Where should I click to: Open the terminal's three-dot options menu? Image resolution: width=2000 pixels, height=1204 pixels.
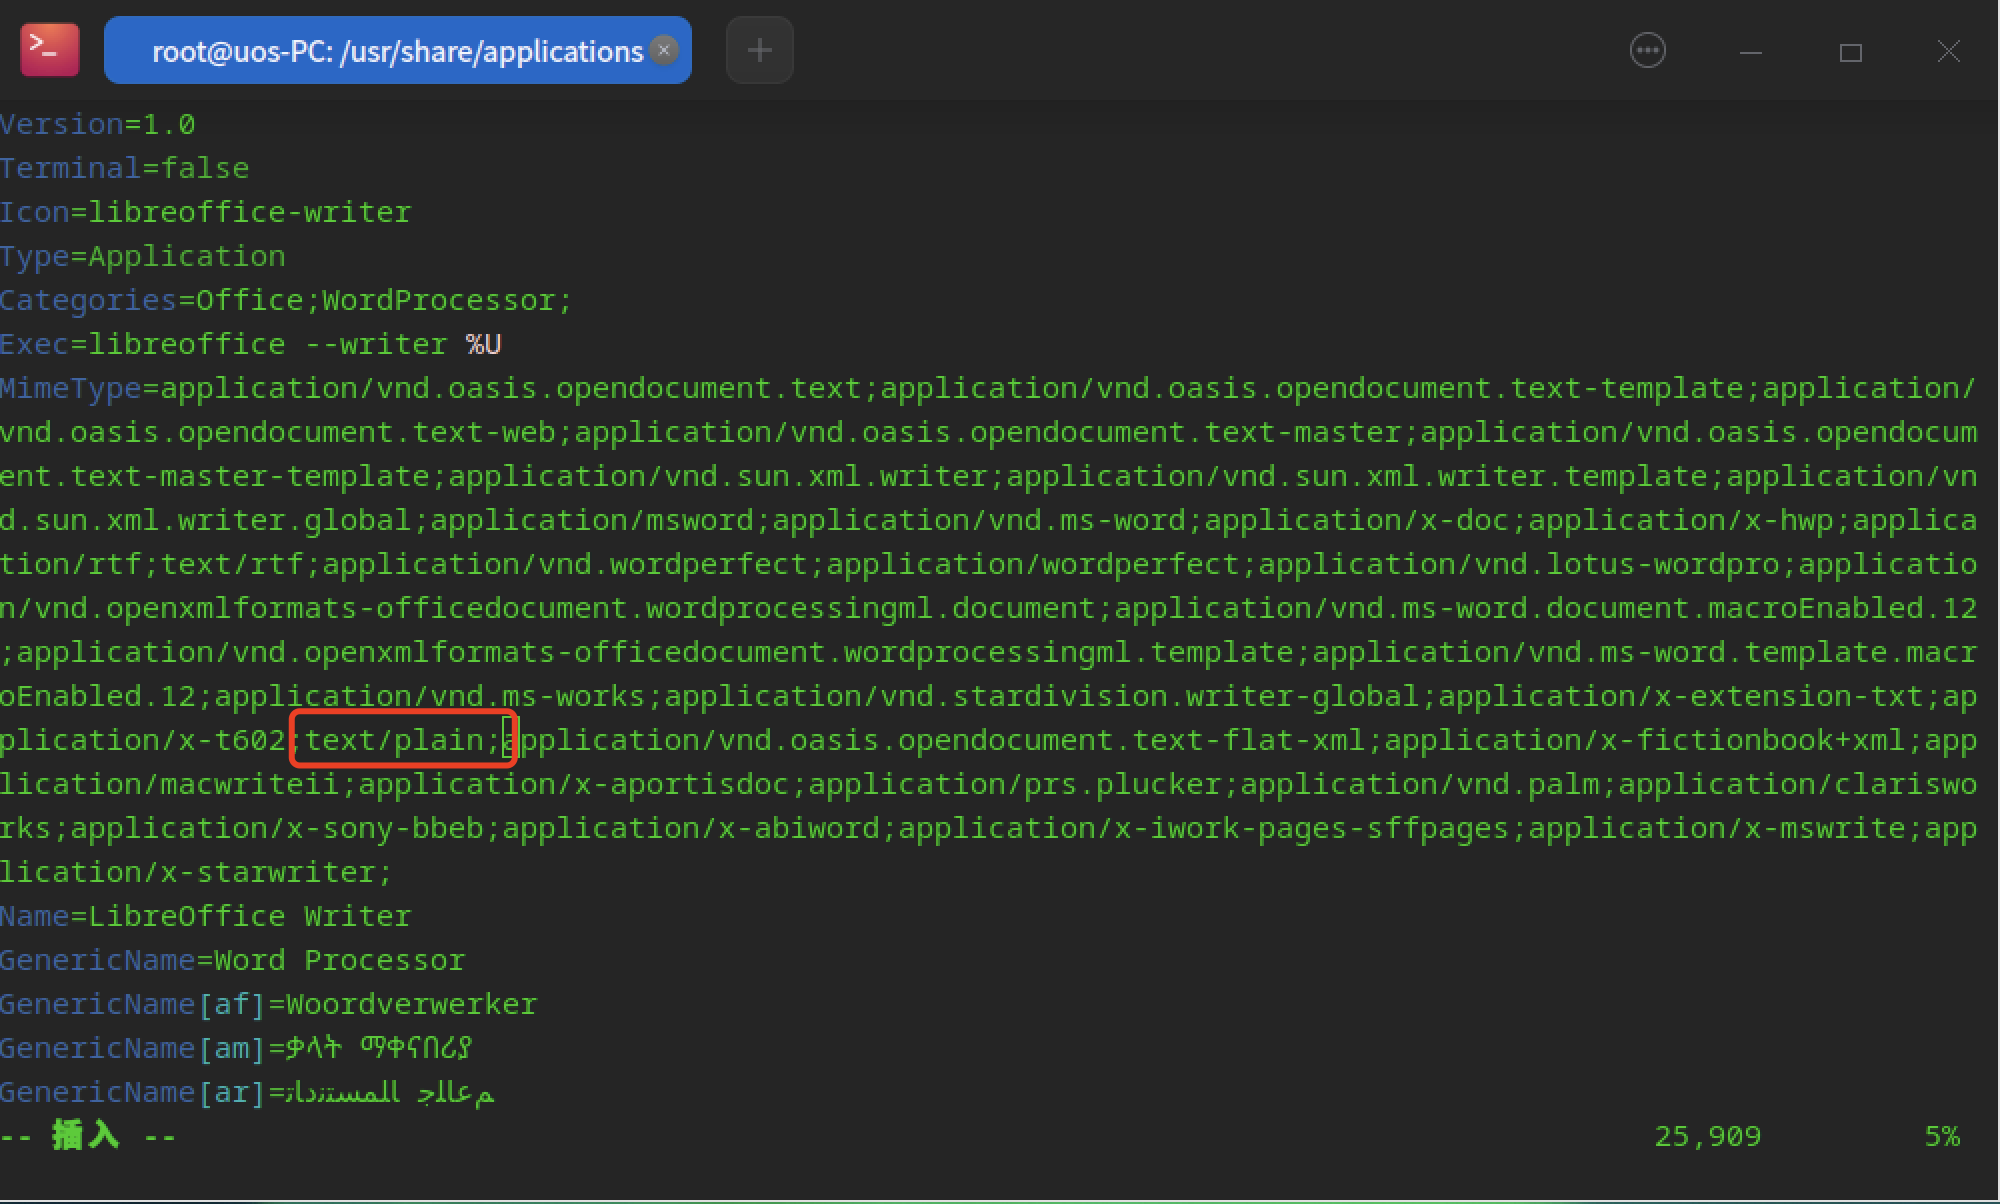[1647, 50]
